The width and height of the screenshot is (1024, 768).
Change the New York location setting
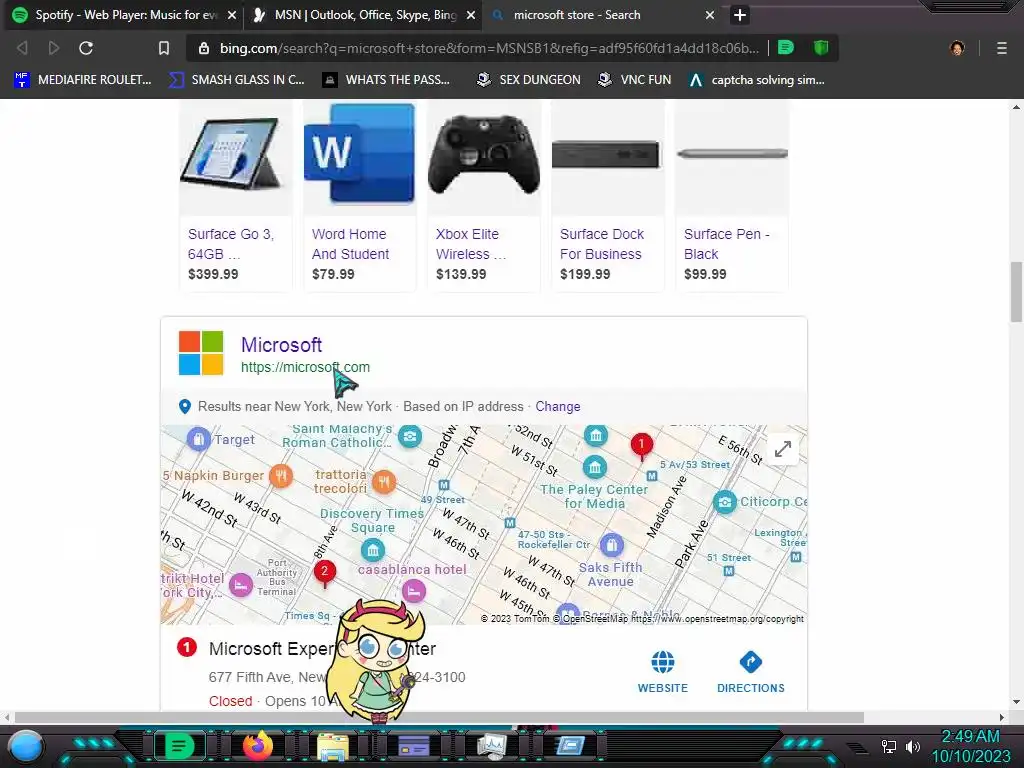pos(558,406)
